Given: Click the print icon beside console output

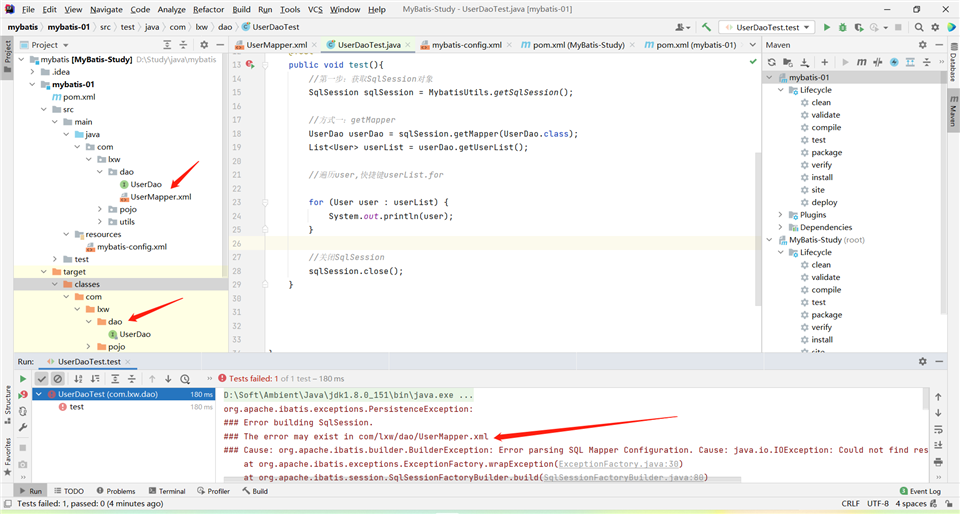Looking at the screenshot, I should (x=938, y=462).
